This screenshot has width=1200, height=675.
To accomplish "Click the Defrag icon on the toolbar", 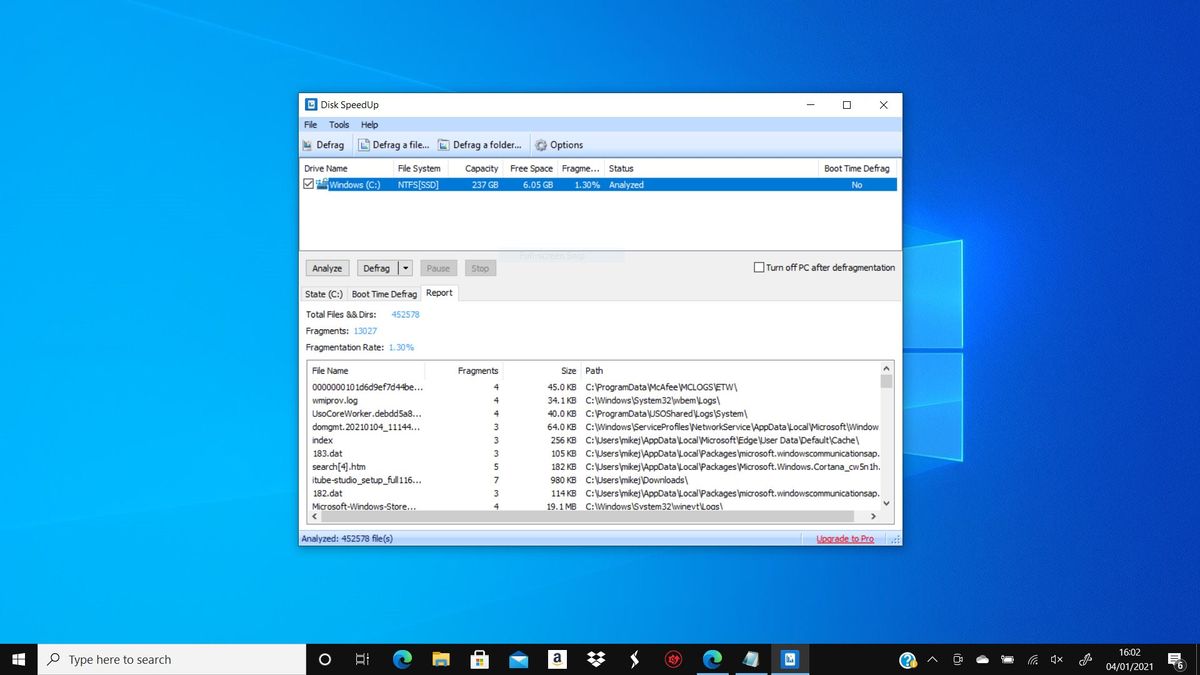I will click(322, 144).
